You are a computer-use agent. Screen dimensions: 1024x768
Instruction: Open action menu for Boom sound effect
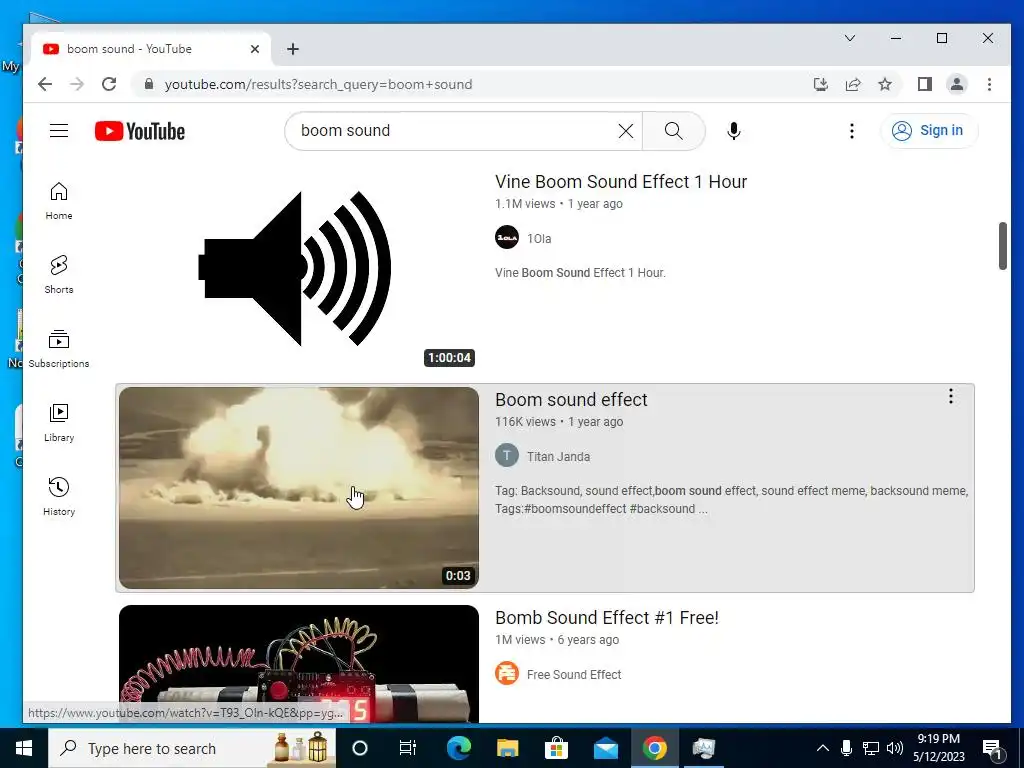click(x=951, y=396)
